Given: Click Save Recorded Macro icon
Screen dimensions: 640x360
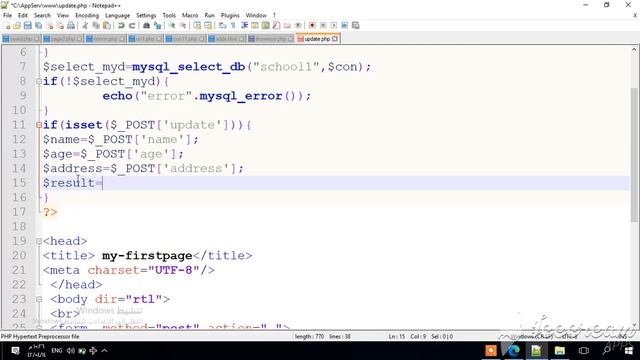Looking at the screenshot, I should (x=356, y=25).
